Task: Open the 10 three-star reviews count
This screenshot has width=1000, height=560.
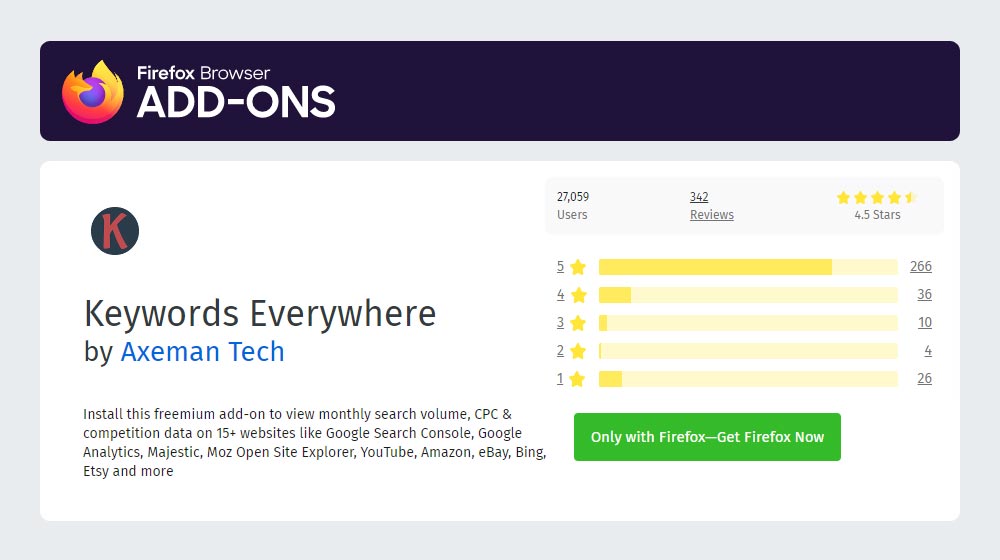Action: coord(925,323)
